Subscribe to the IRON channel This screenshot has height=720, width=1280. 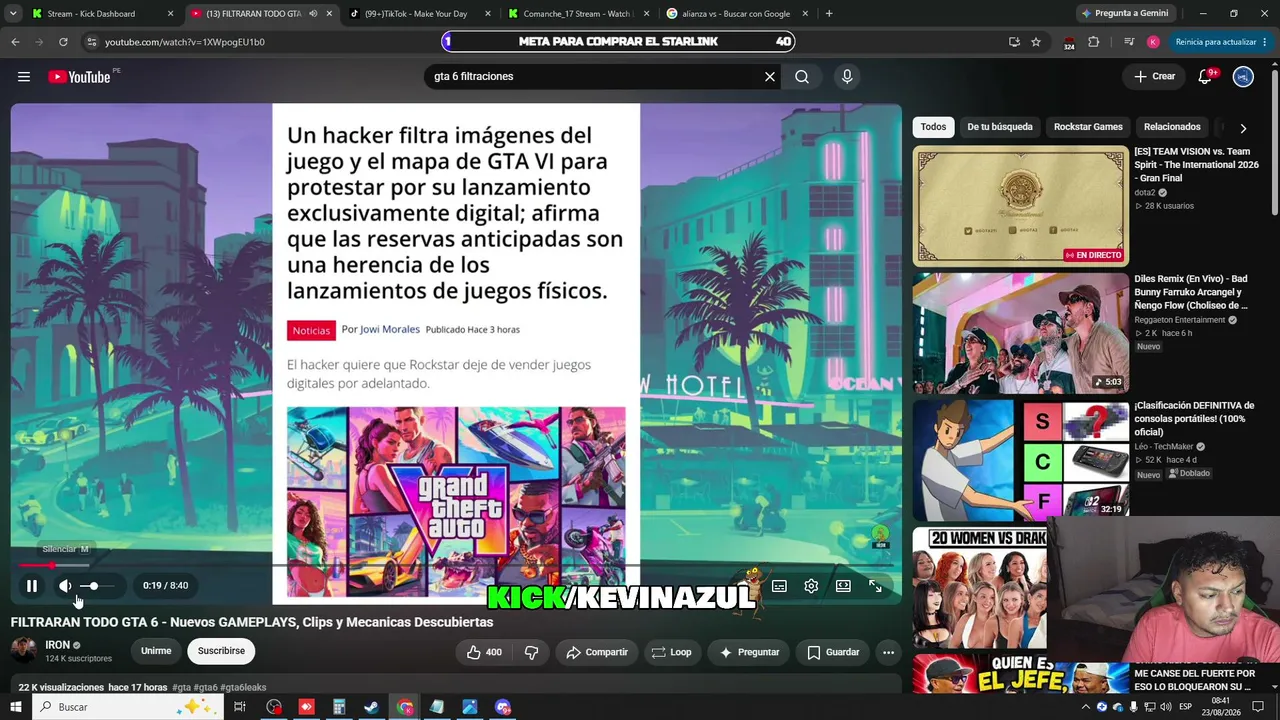(x=221, y=651)
